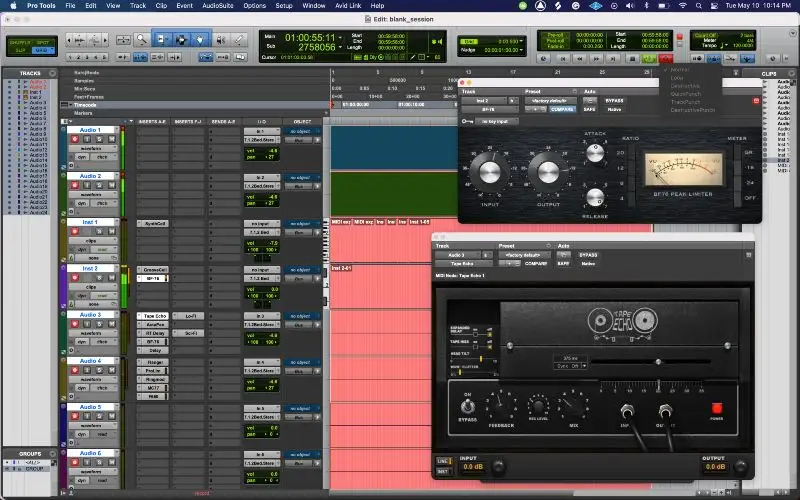Click Audio 1 track name field
Screen dimensions: 800x500
(x=91, y=130)
